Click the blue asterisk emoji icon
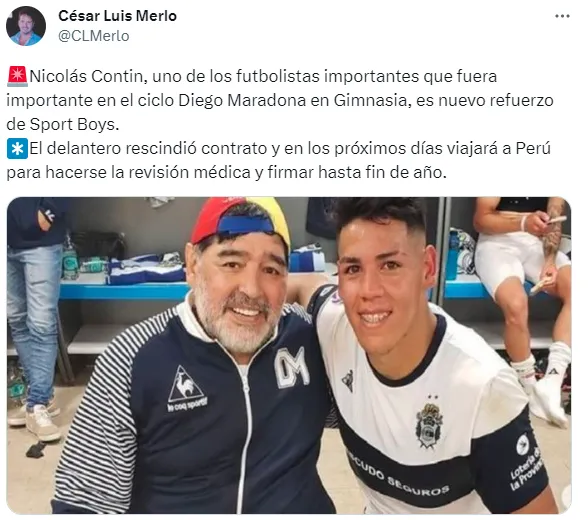Viewport: 588px width, 520px height. [x=17, y=148]
